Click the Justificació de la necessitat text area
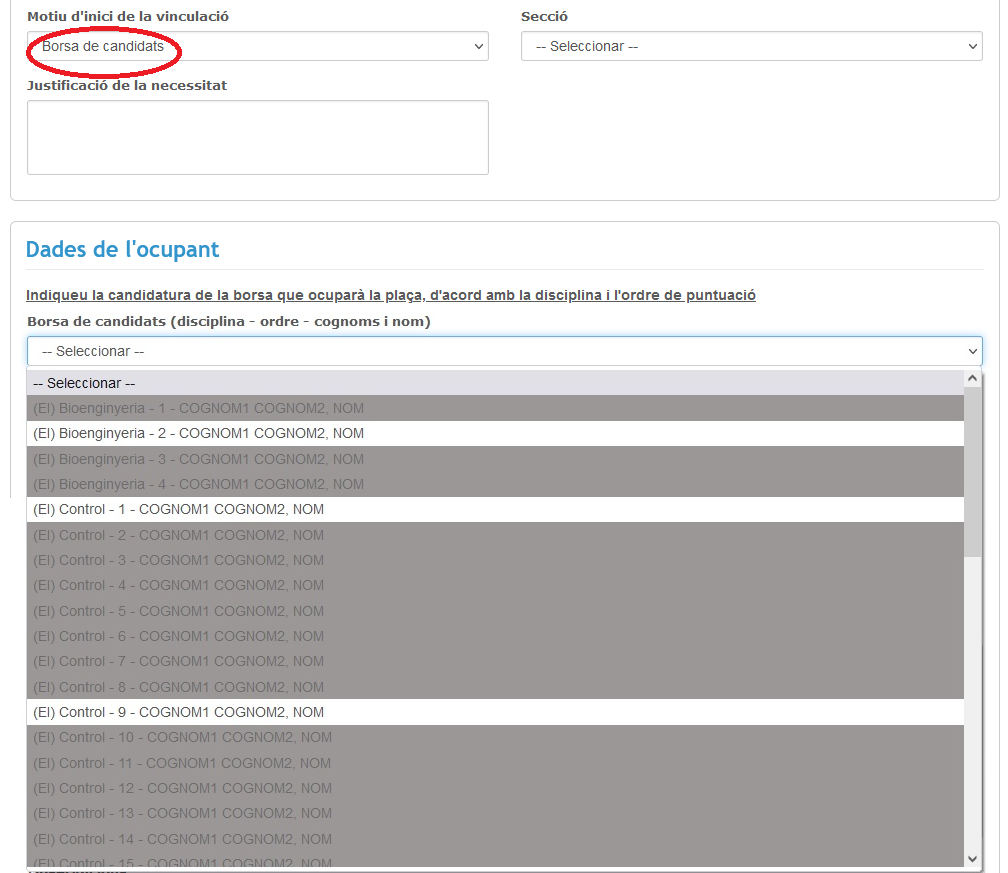1008x873 pixels. point(257,137)
